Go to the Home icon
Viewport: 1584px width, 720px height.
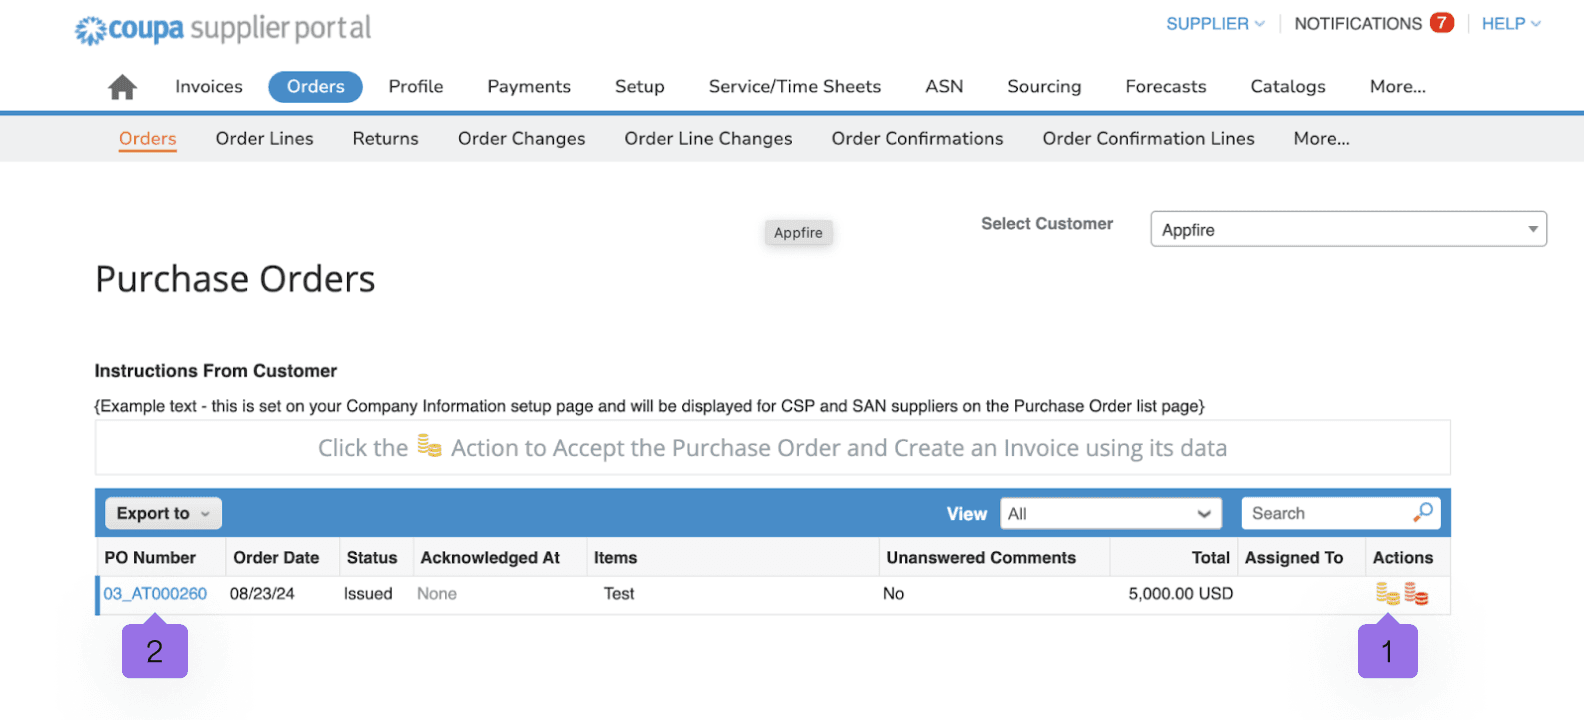tap(122, 87)
